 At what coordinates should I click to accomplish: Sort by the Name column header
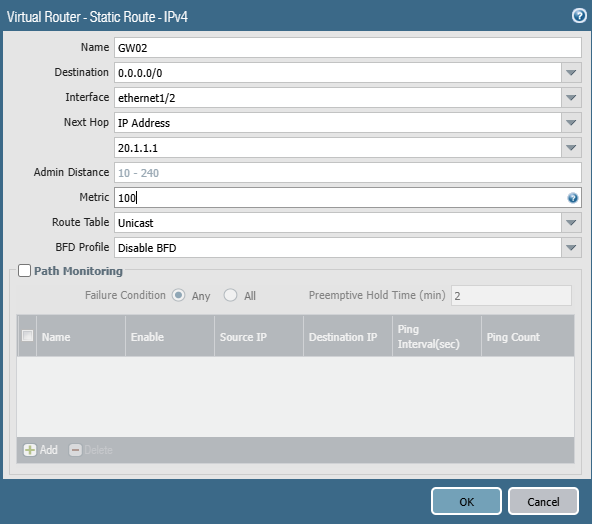tap(81, 336)
